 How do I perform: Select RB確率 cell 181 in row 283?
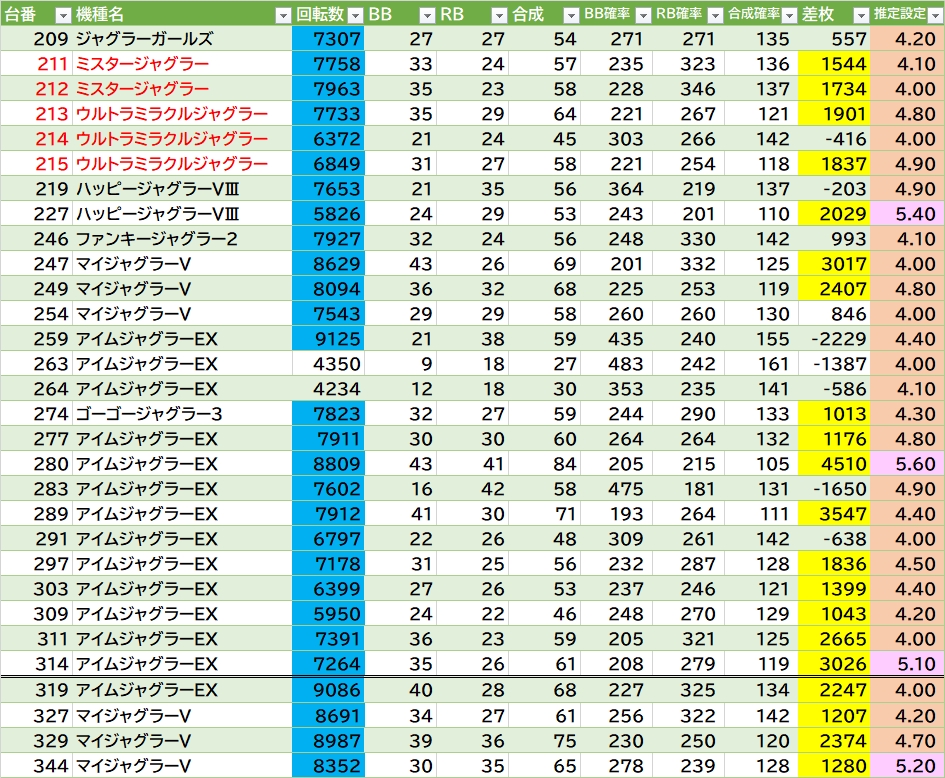click(x=689, y=489)
